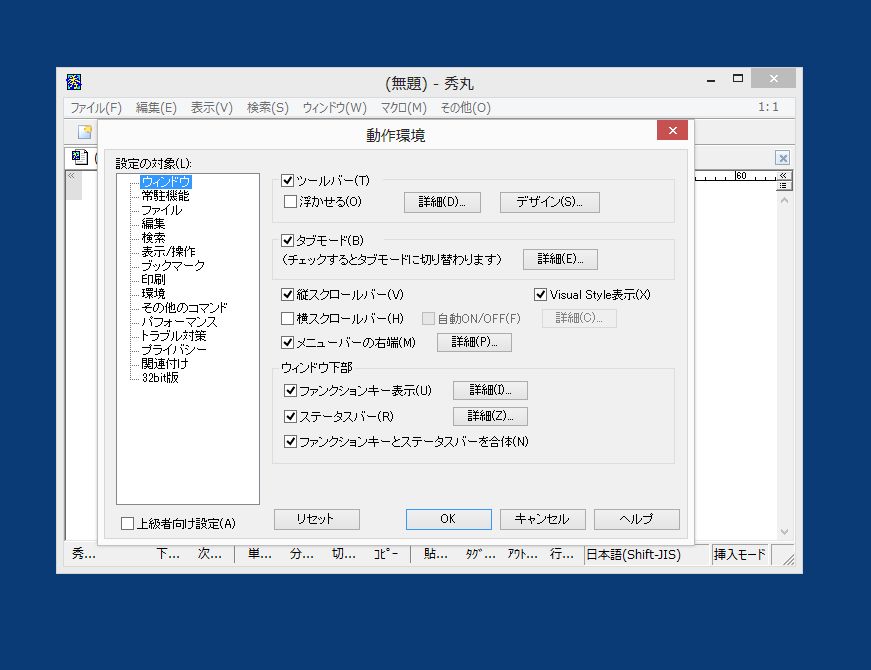Open function key 詳細(I)... settings

tap(490, 391)
